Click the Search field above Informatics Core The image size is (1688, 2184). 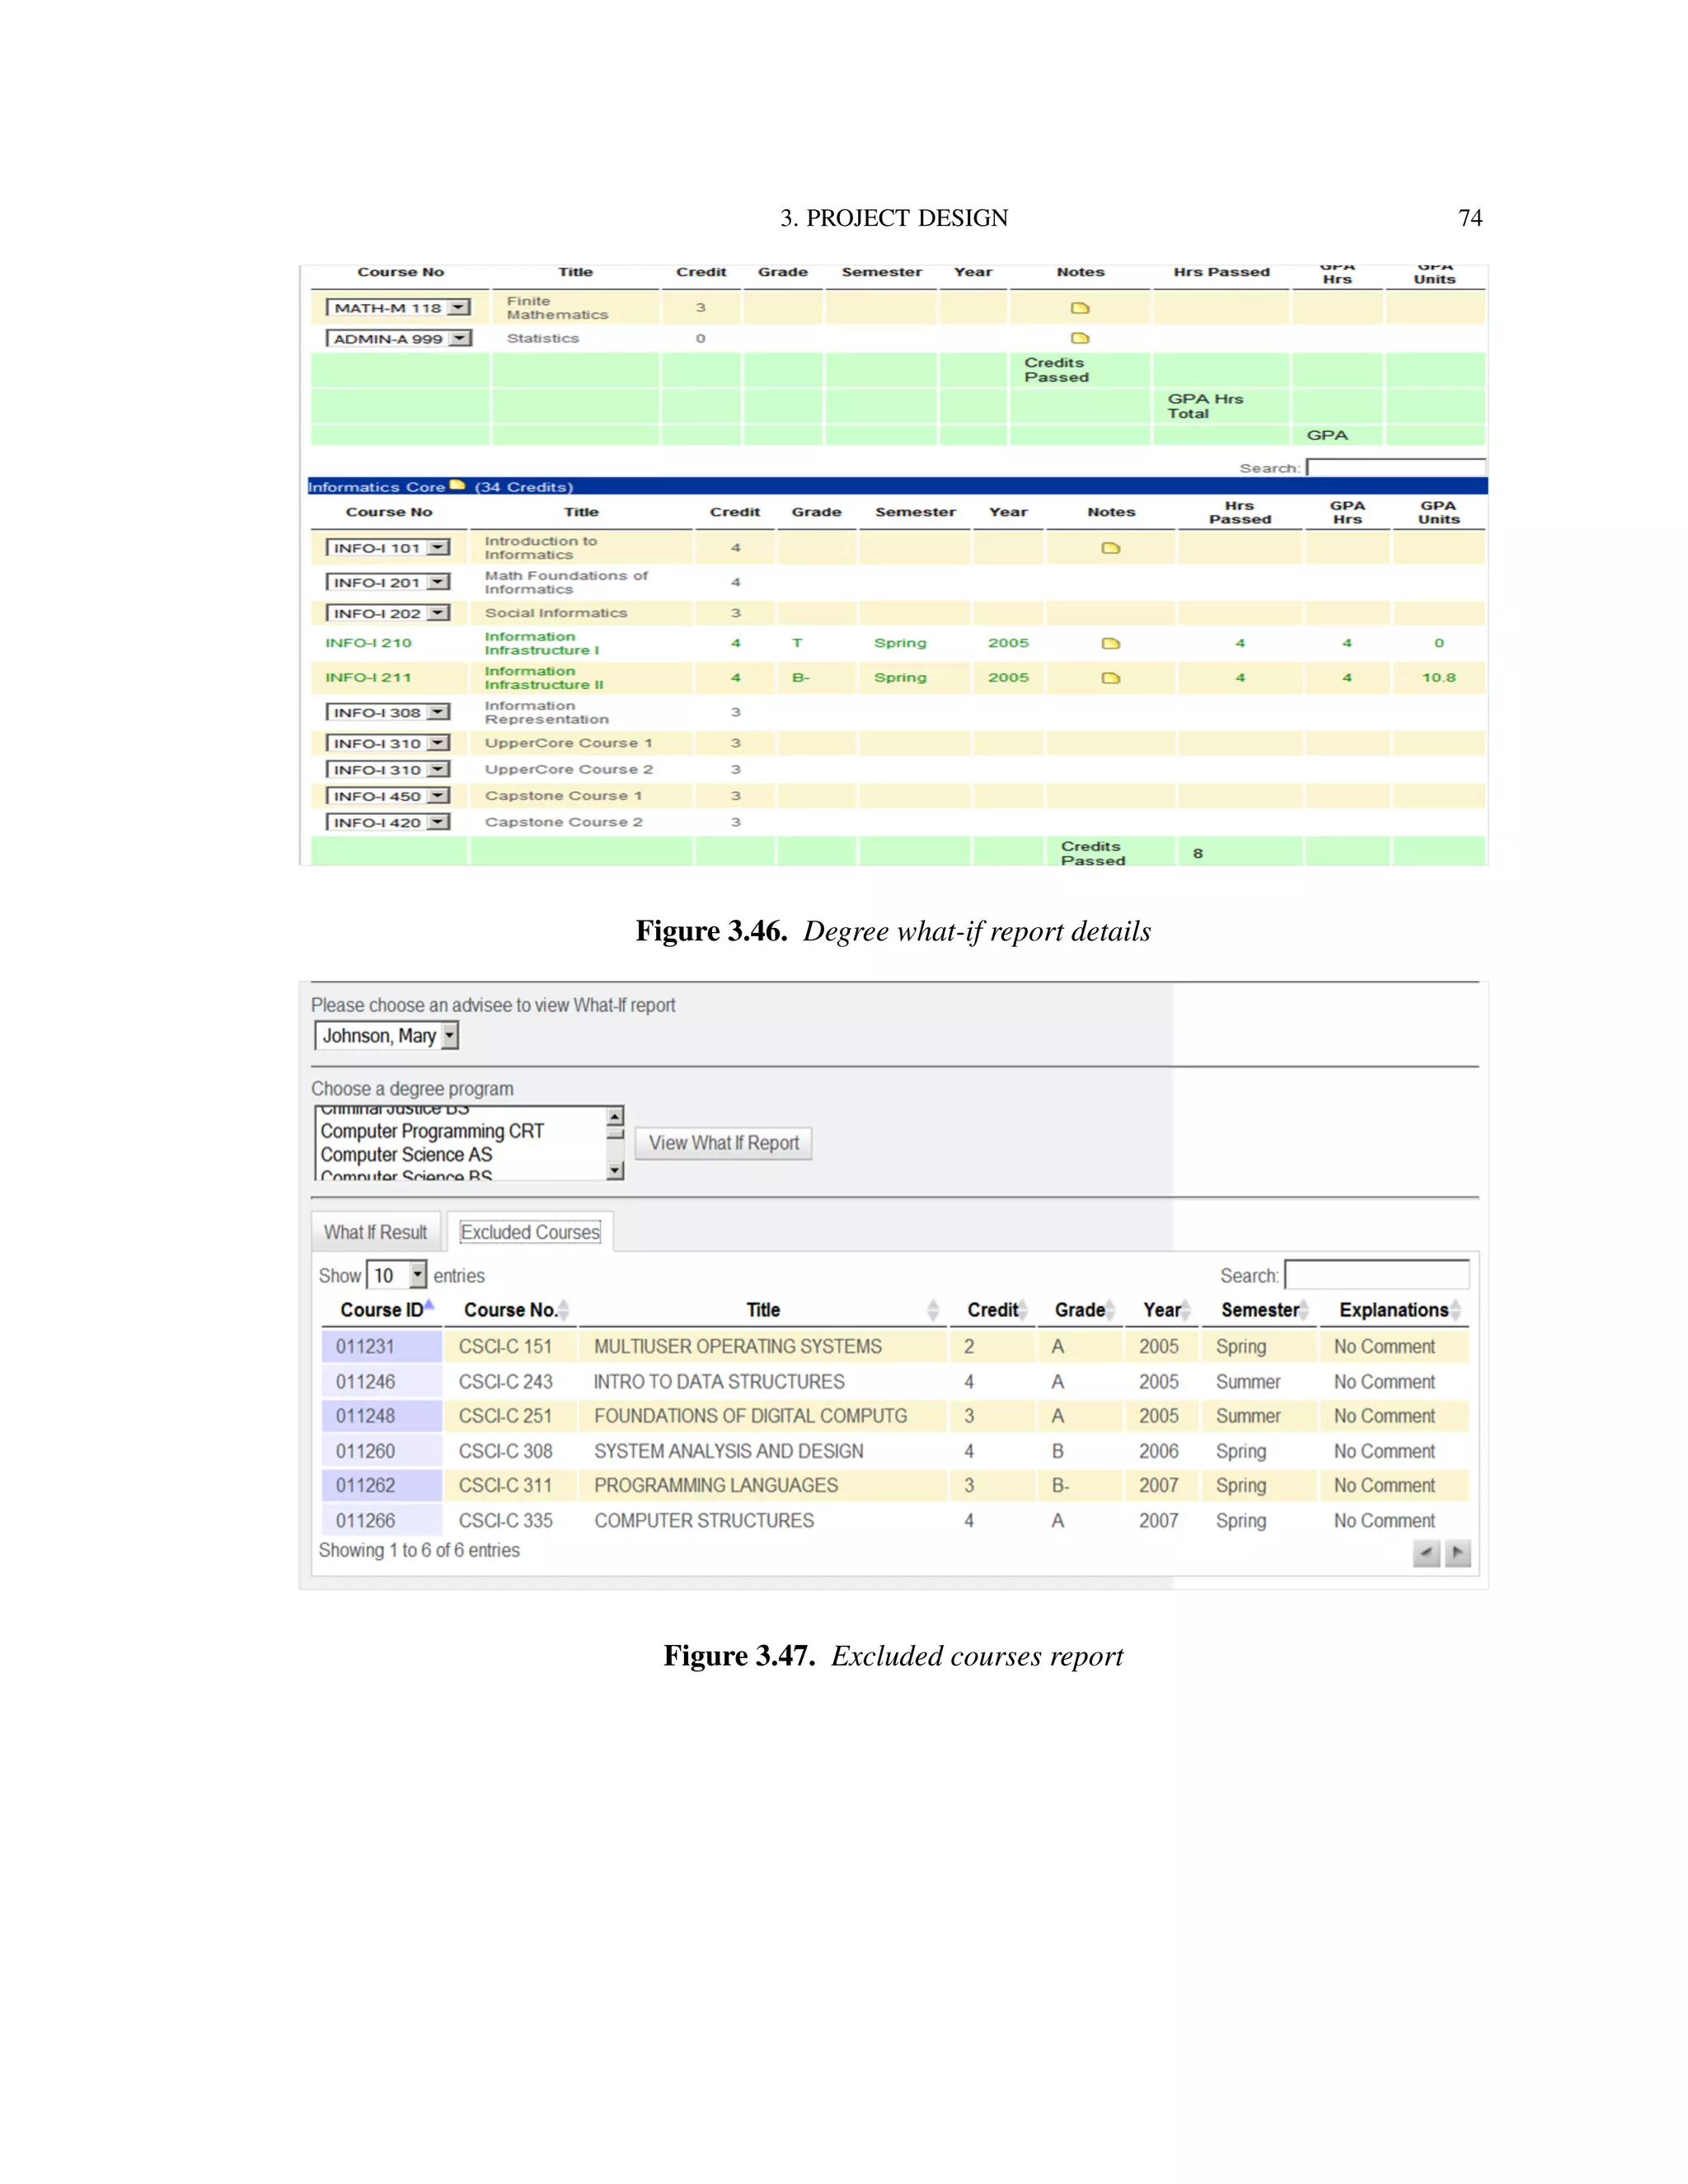point(1396,467)
